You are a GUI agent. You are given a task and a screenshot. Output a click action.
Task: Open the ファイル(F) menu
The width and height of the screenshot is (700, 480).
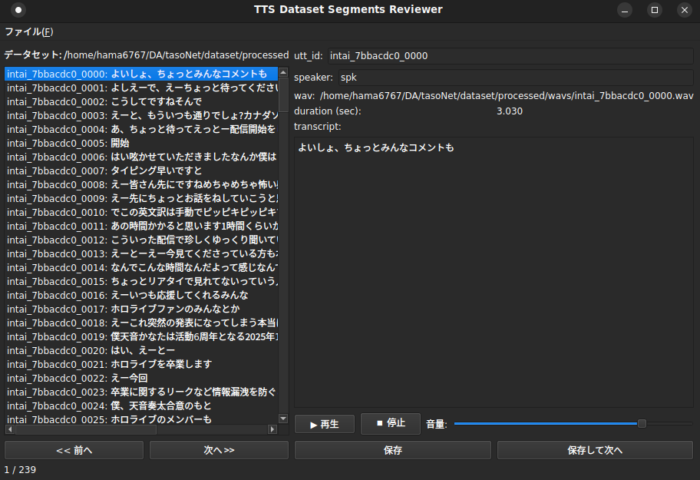coord(29,32)
